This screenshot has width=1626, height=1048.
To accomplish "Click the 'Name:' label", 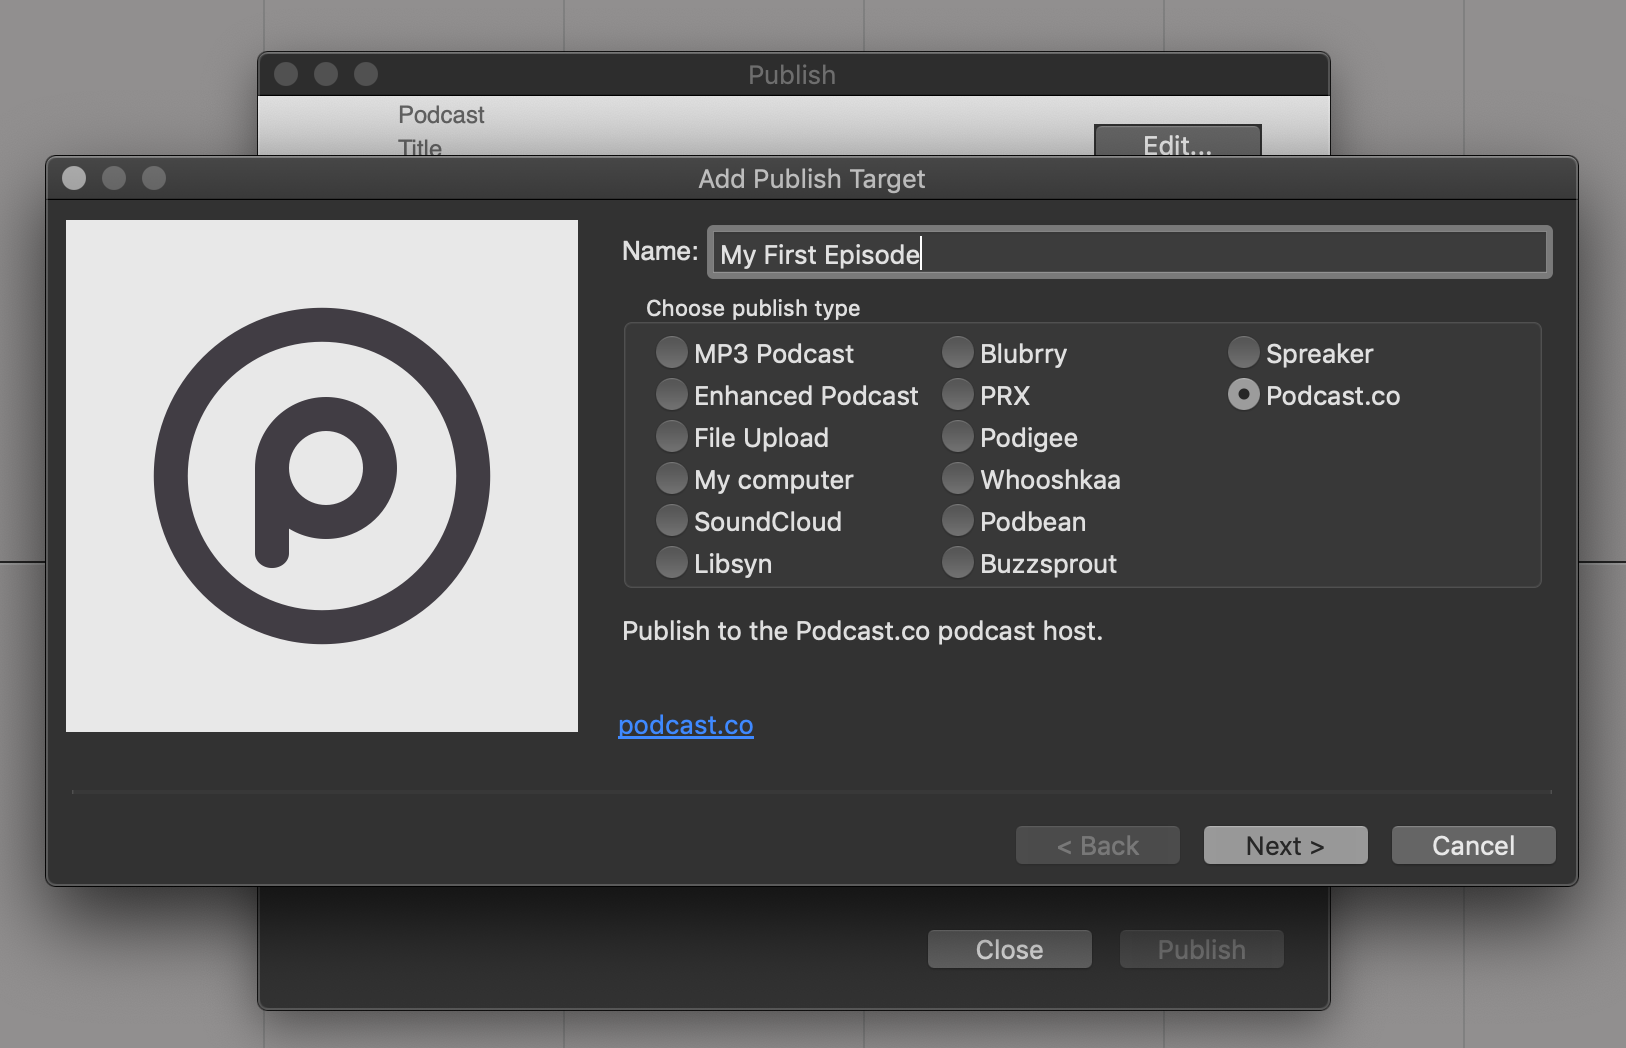I will (660, 251).
